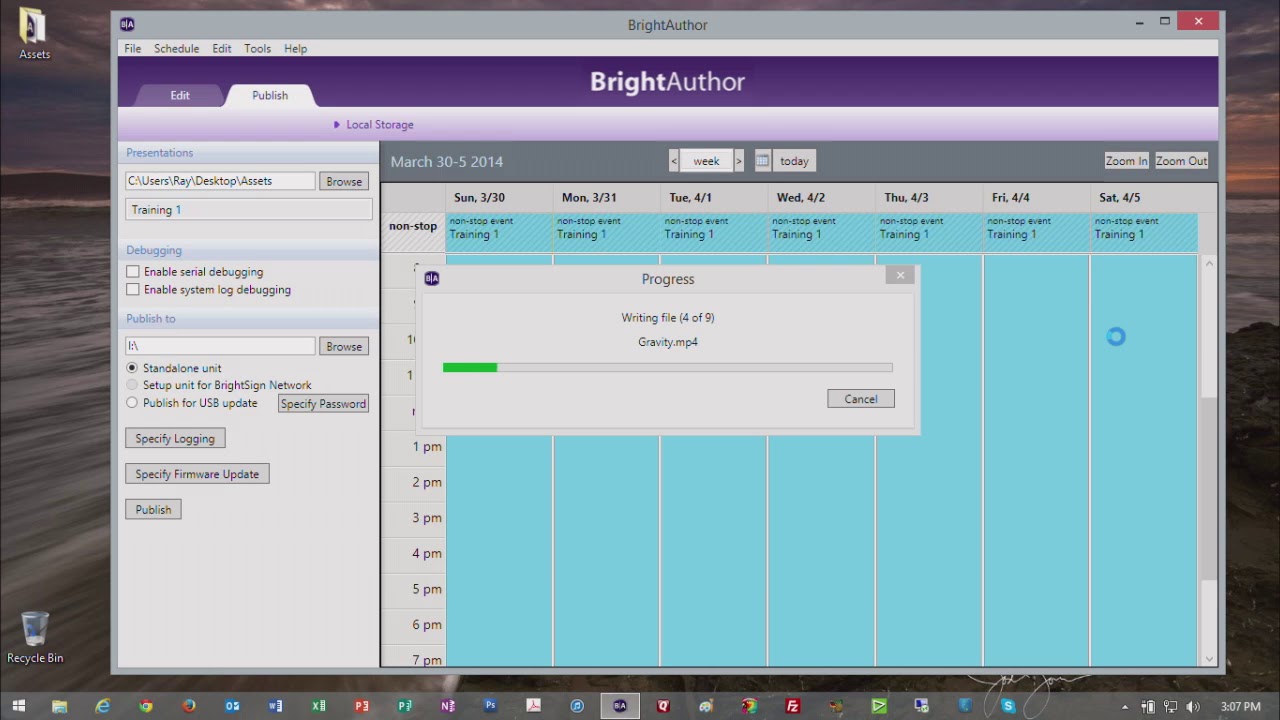Zoom In the schedule view
Screen dimensions: 1280x720
tap(1127, 160)
